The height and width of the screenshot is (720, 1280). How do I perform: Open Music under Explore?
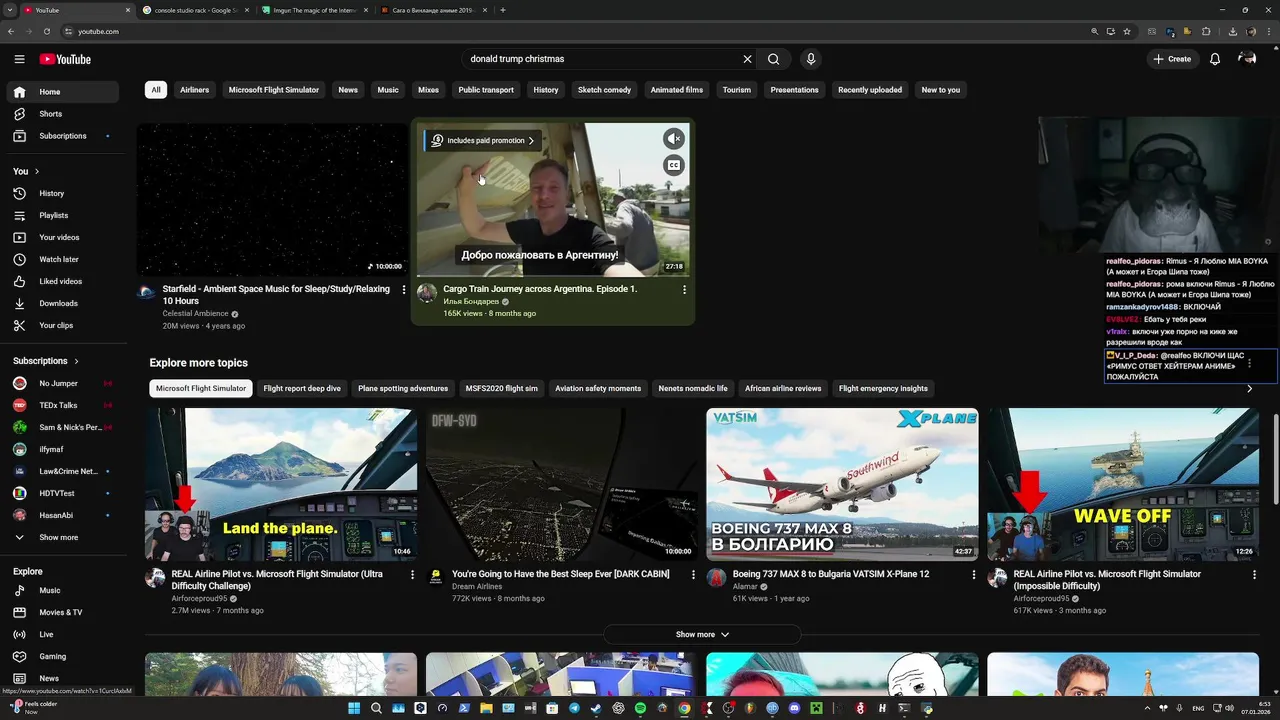[x=62, y=591]
